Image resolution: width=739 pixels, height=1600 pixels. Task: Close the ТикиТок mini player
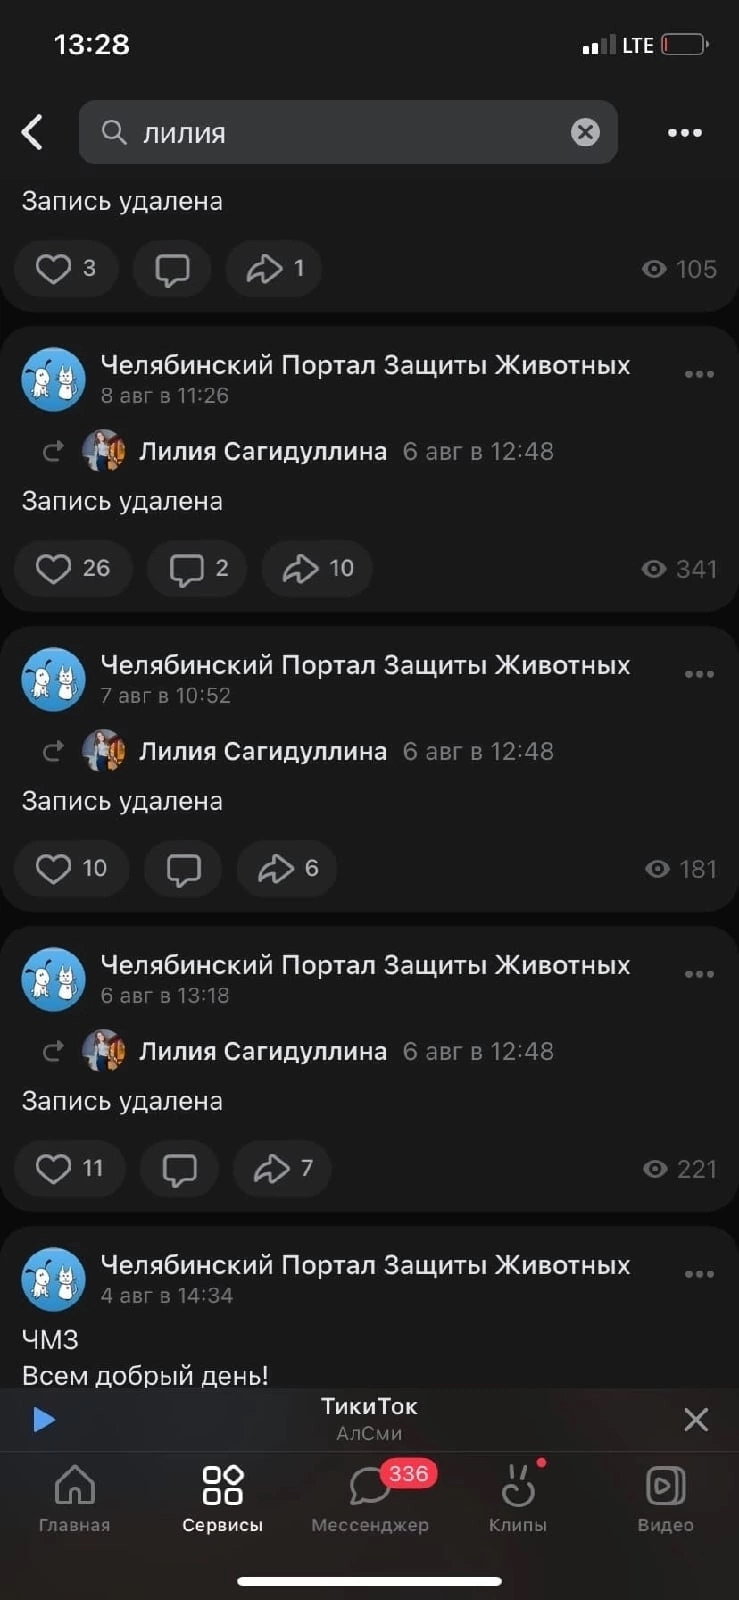(696, 1419)
